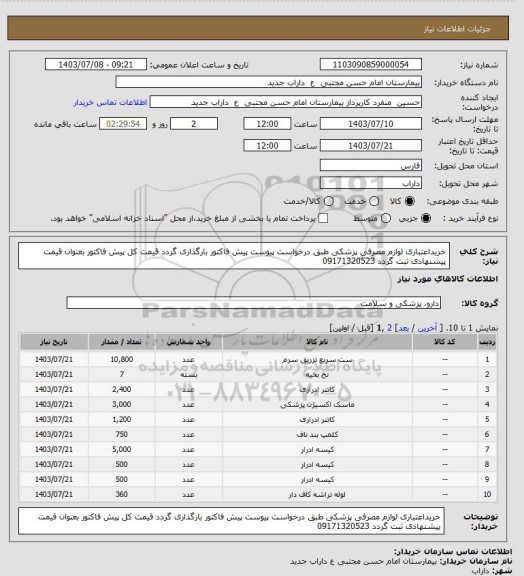The height and width of the screenshot is (576, 524).
Task: Click the نام کالا column header
Action: (x=317, y=342)
